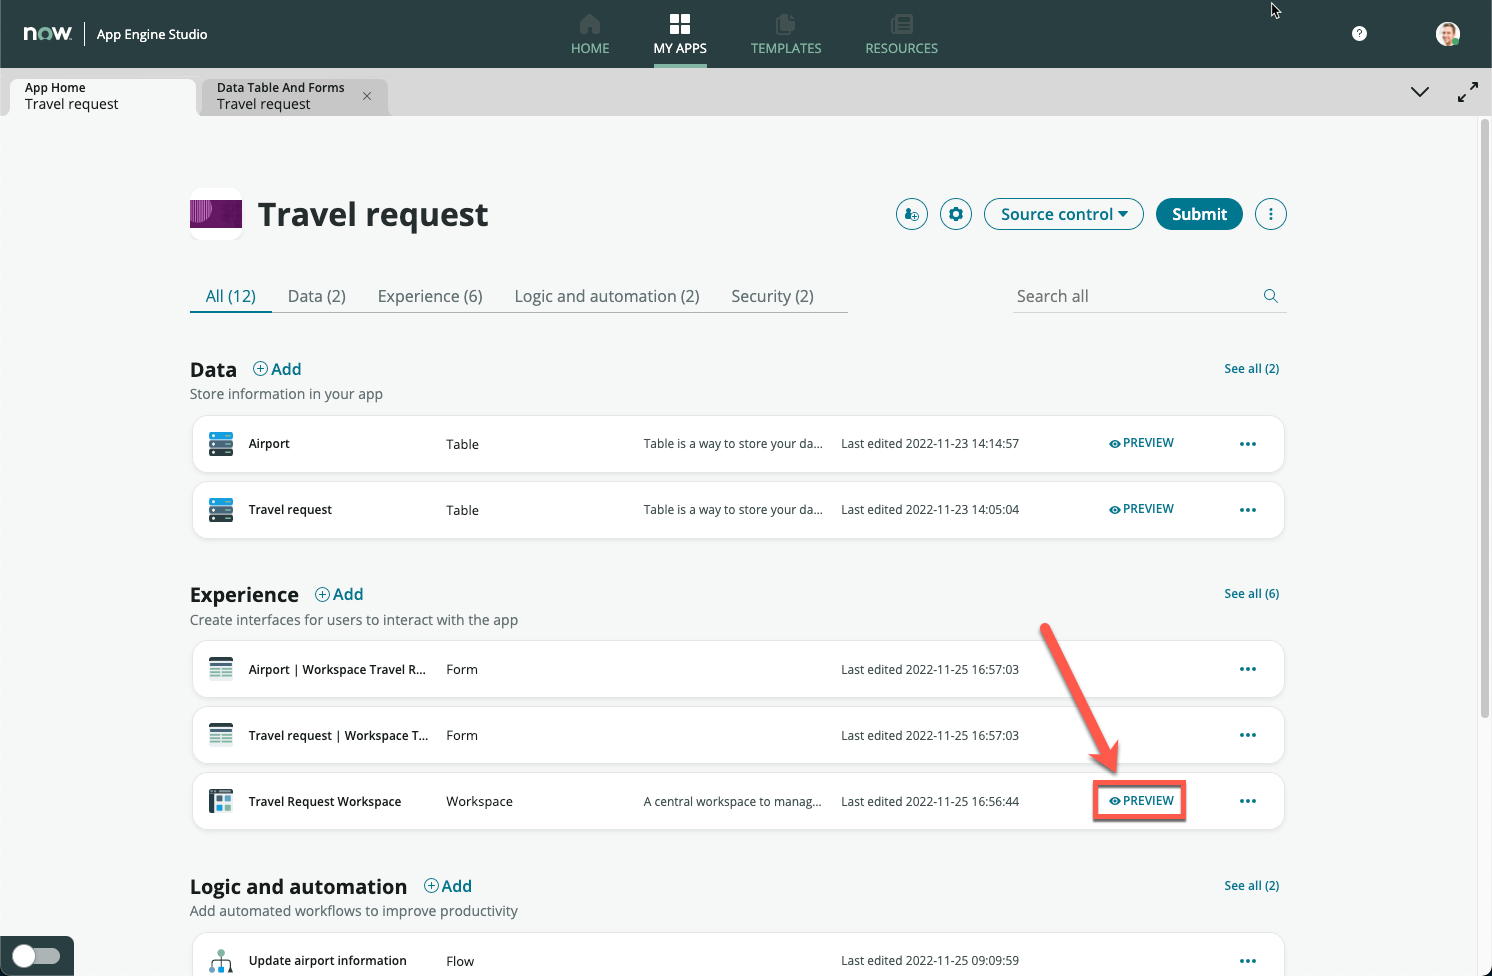This screenshot has height=976, width=1492.
Task: Open the user profile avatar
Action: point(1447,34)
